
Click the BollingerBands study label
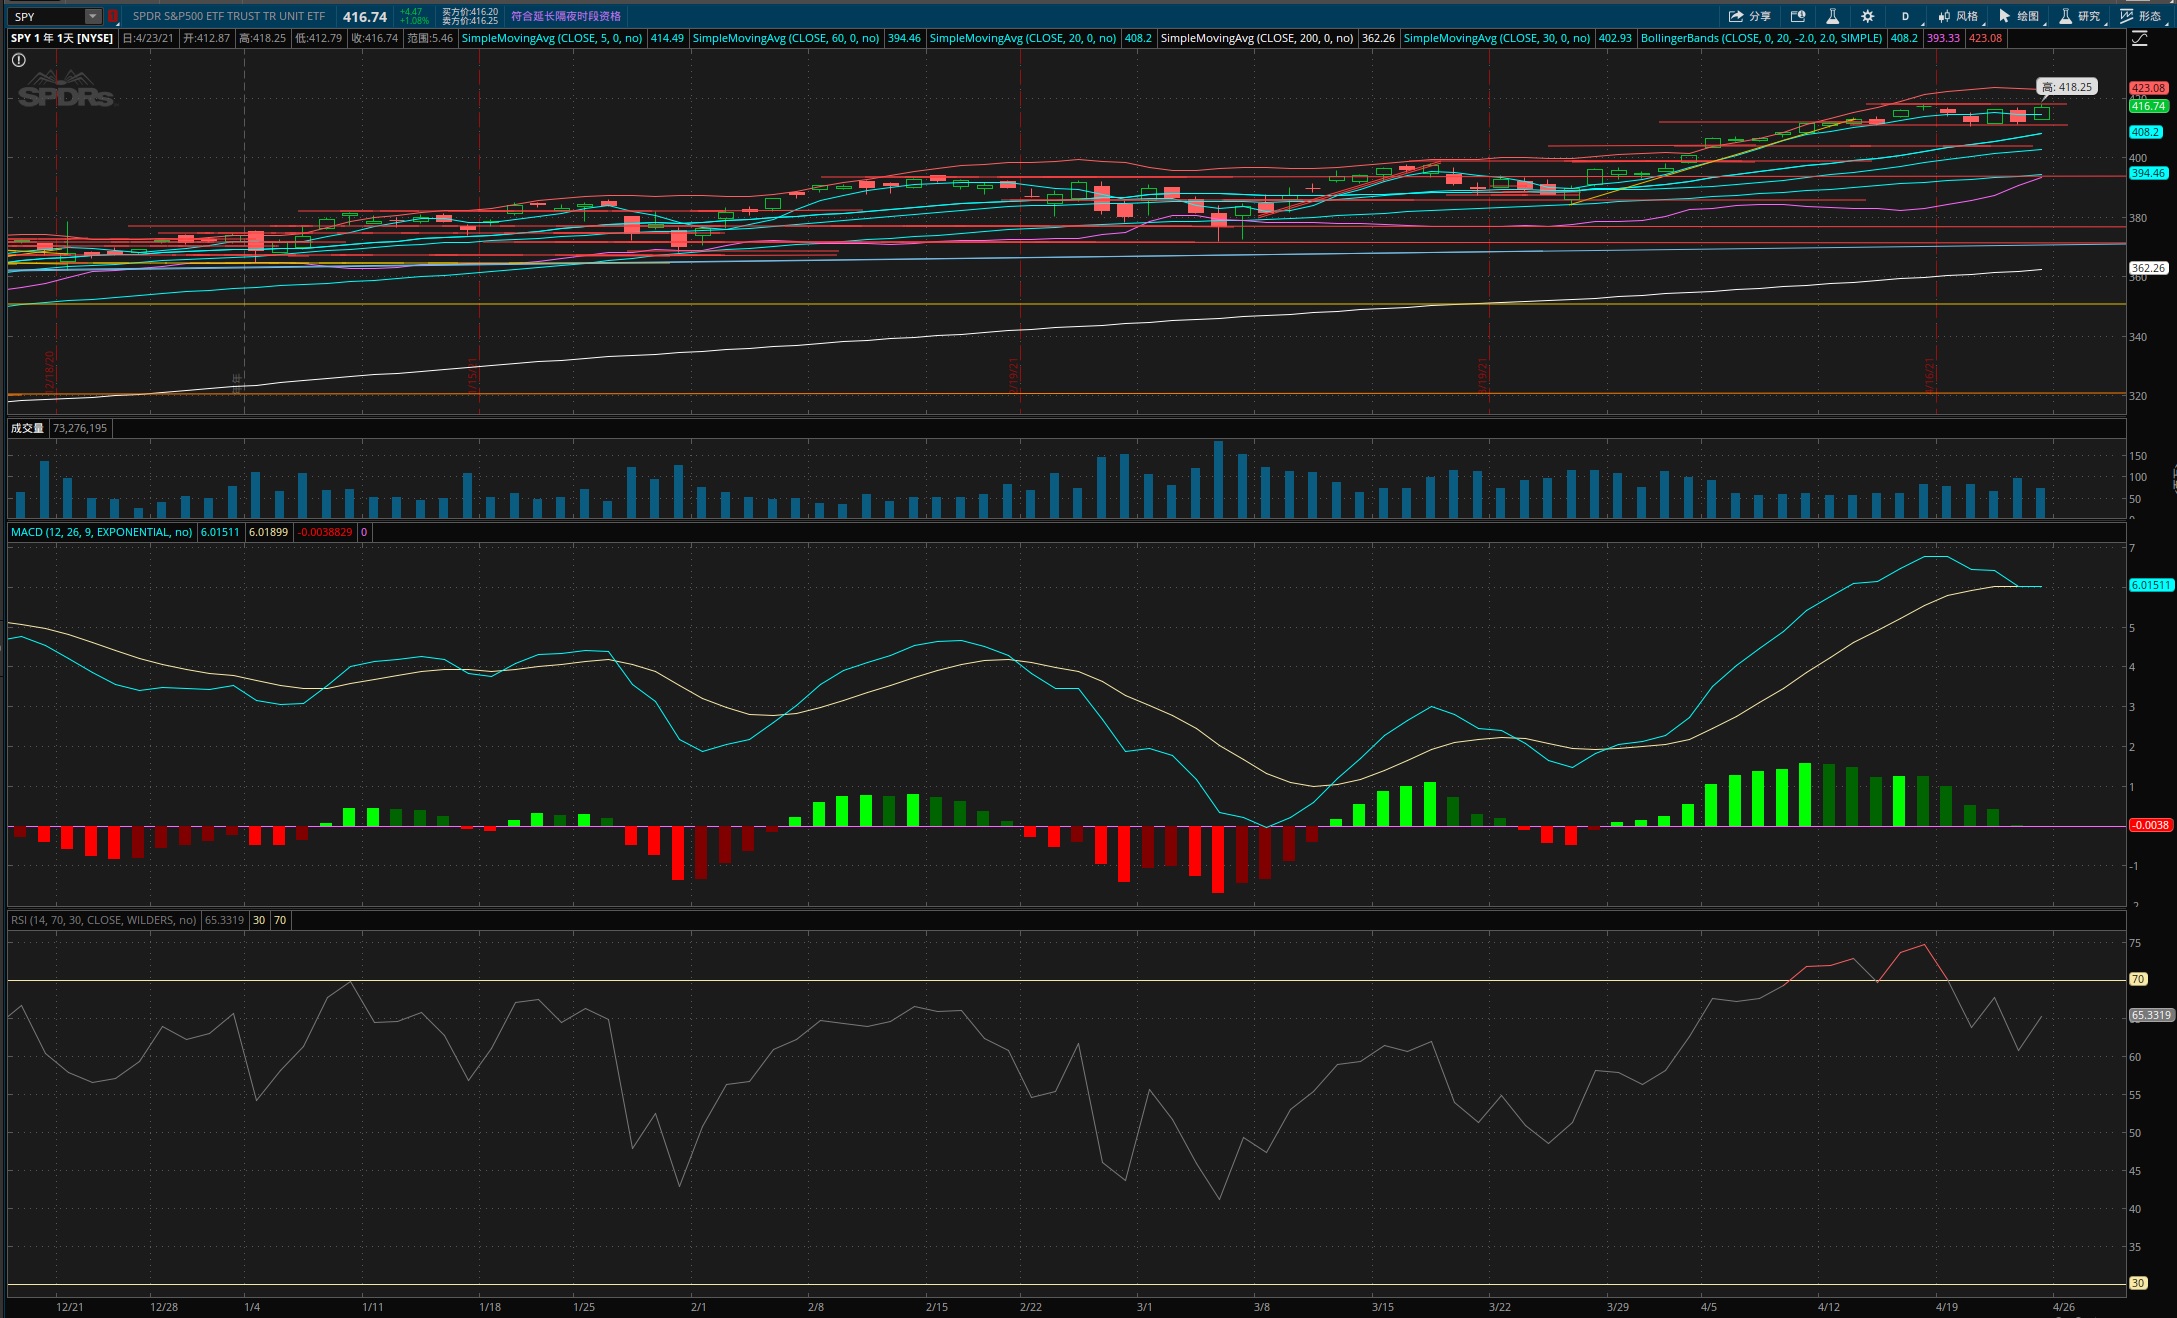[1760, 38]
